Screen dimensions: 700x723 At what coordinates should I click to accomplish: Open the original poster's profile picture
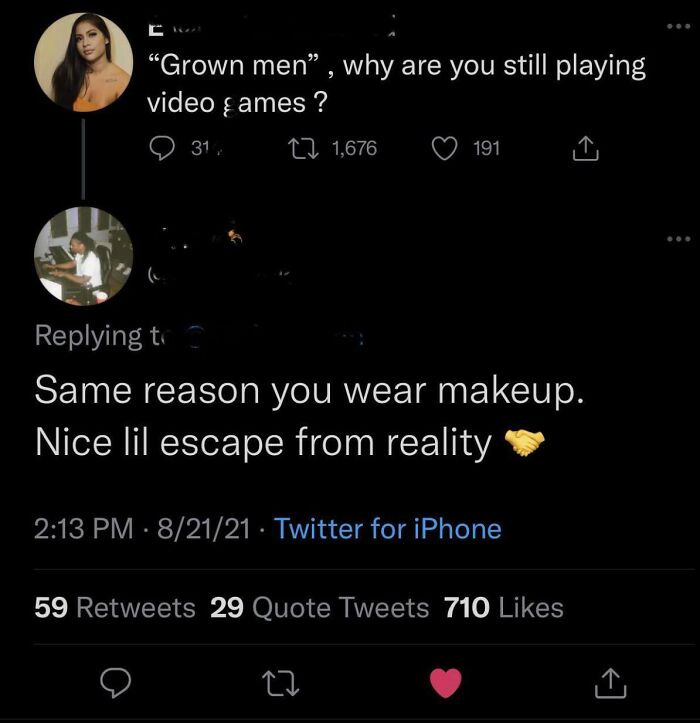click(x=83, y=62)
